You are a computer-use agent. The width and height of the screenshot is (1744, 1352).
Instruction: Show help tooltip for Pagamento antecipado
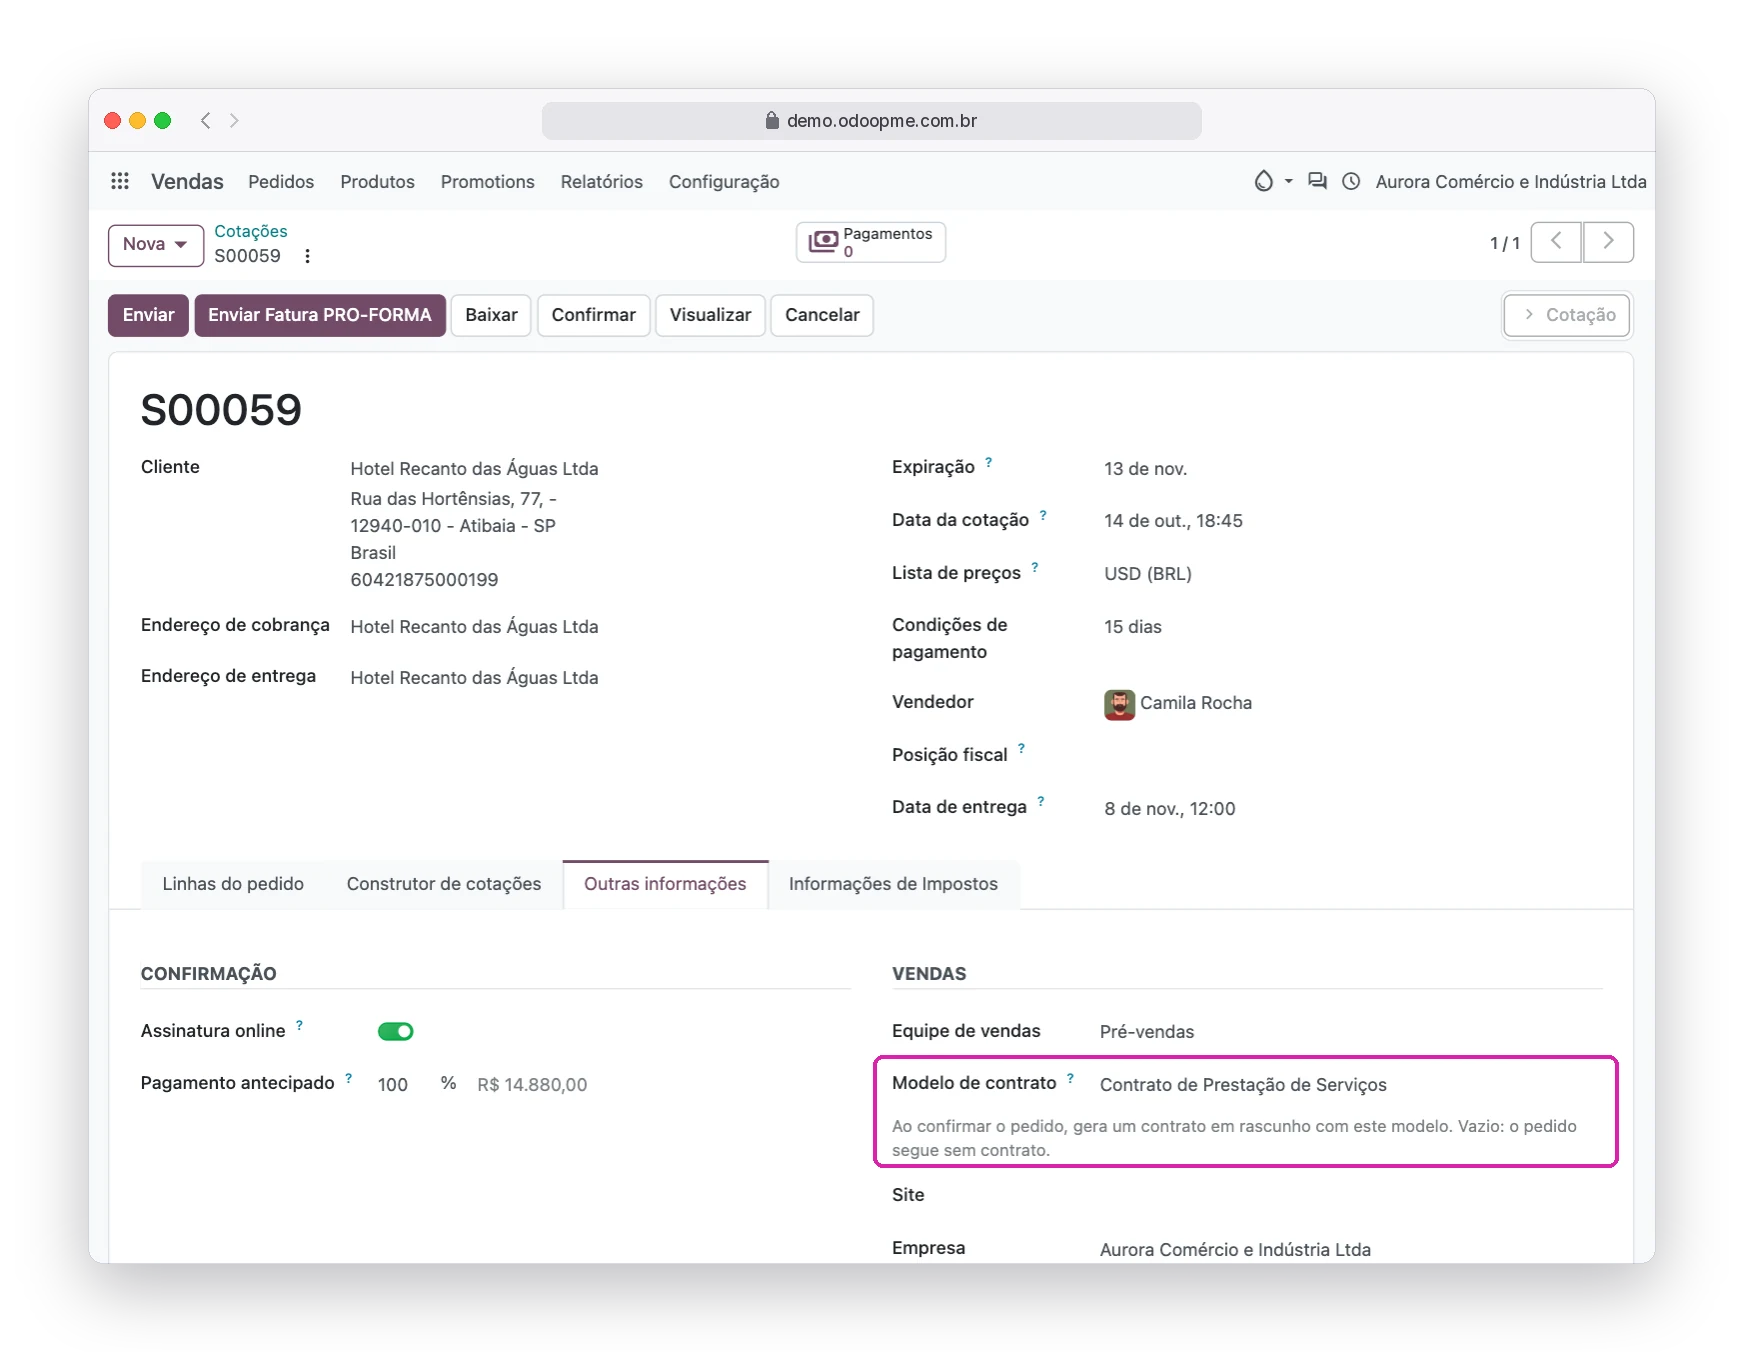[349, 1078]
